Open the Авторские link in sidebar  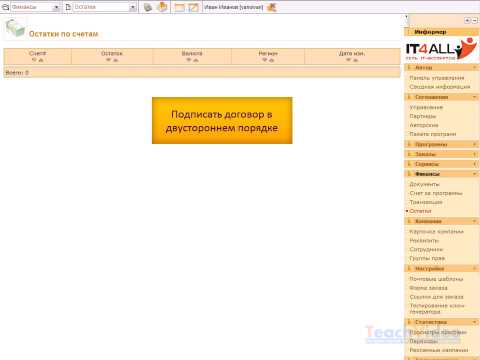click(424, 125)
